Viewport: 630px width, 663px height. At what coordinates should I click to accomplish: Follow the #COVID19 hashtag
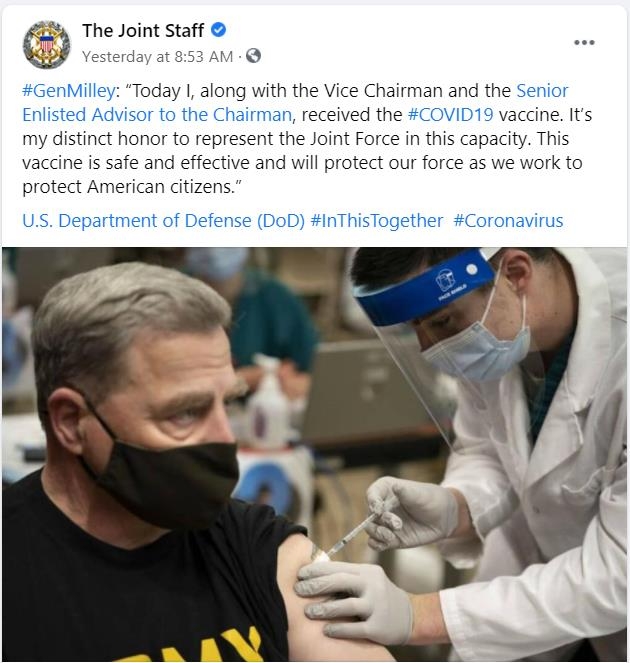pos(450,115)
